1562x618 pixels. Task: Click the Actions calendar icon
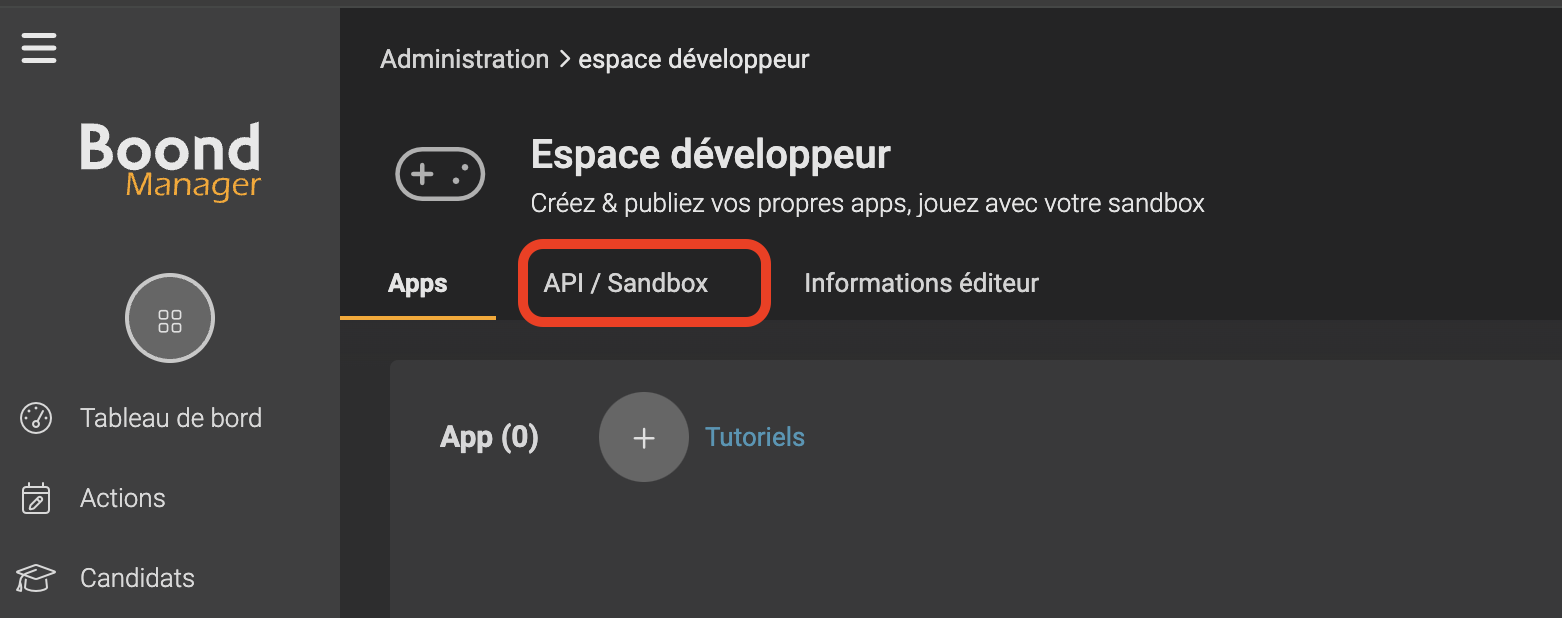[x=36, y=498]
